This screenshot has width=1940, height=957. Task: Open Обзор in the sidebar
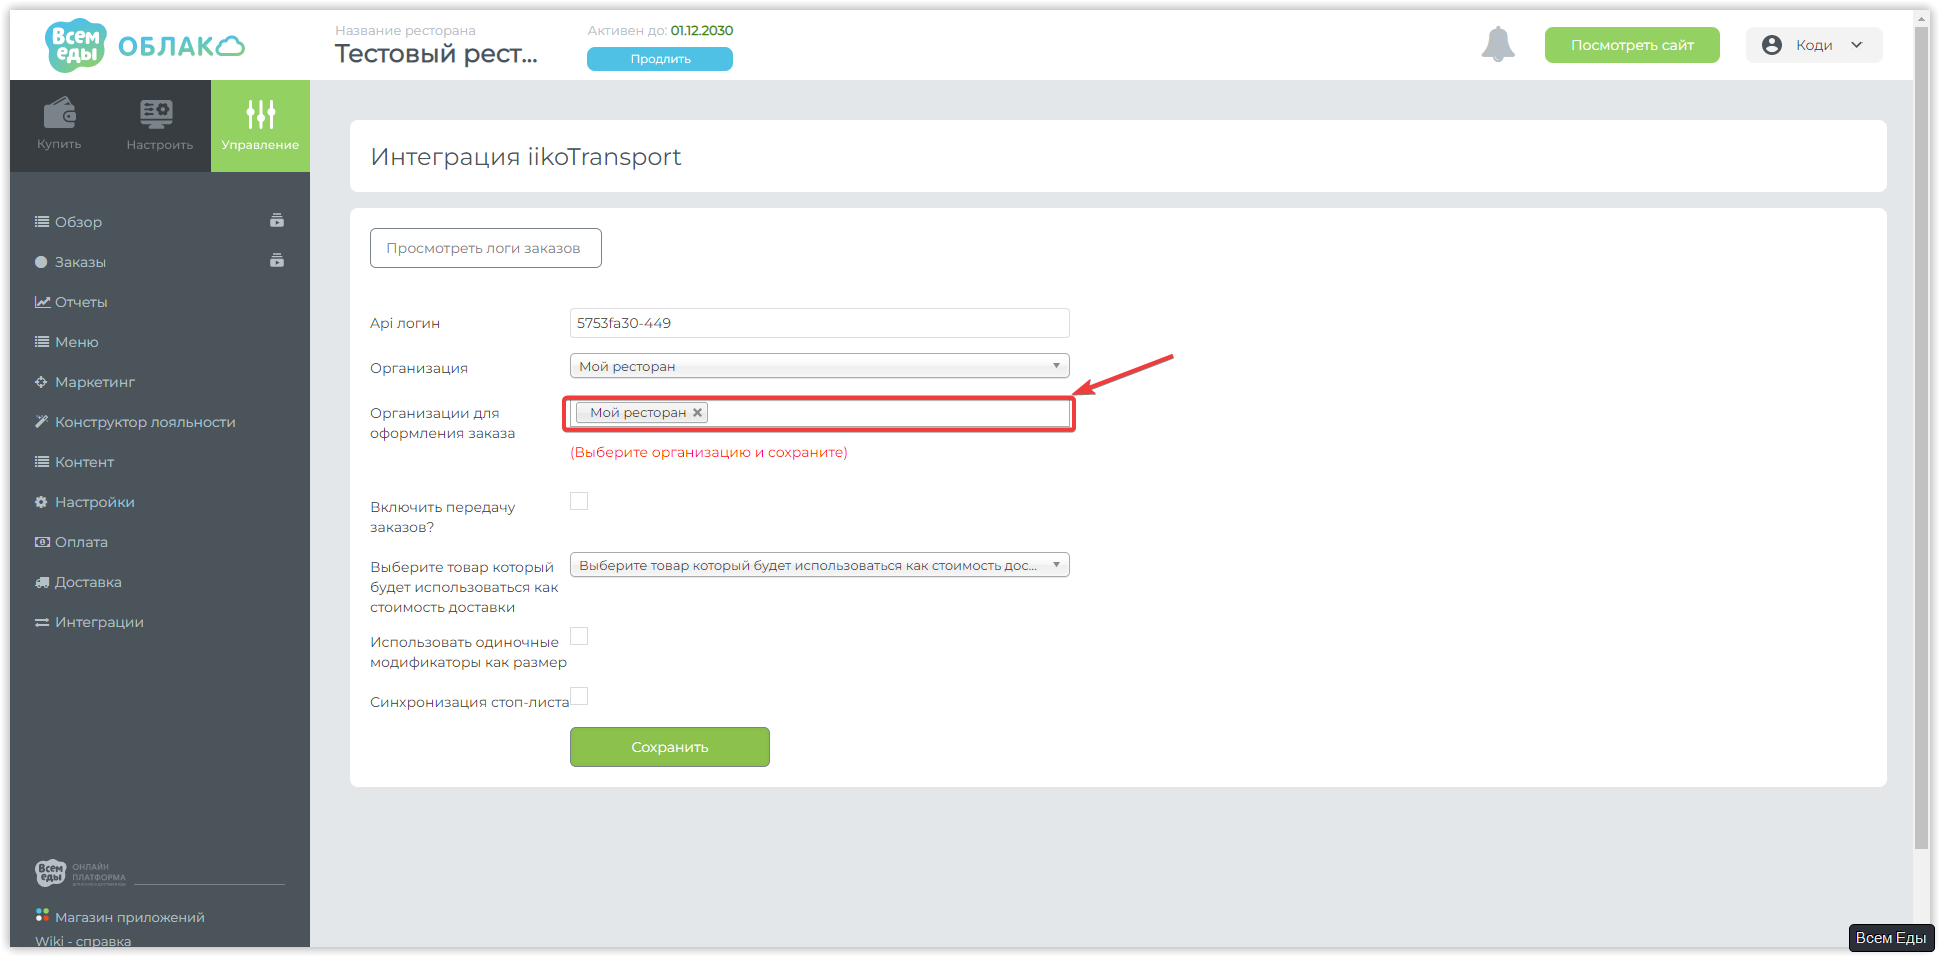(79, 222)
